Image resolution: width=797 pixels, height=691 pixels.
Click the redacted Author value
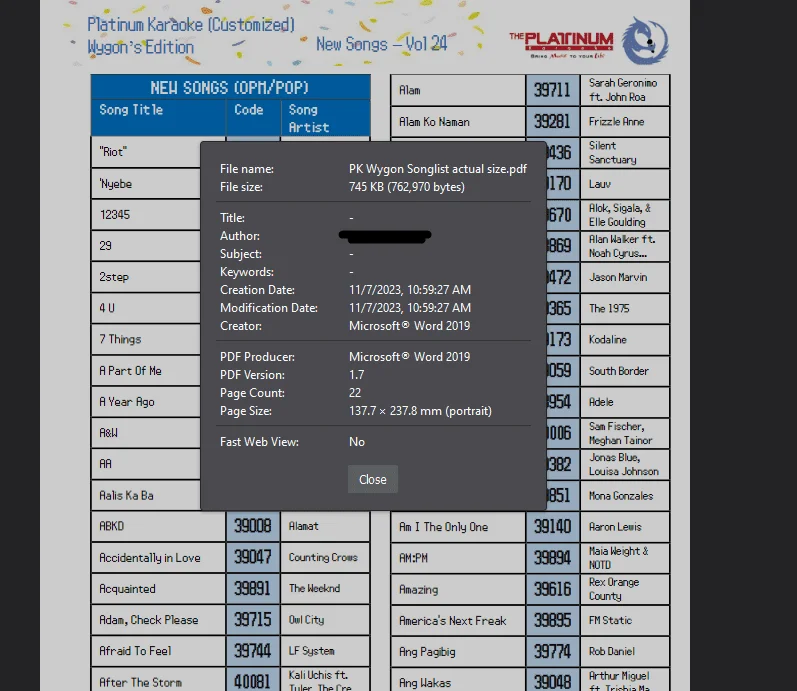pyautogui.click(x=385, y=236)
